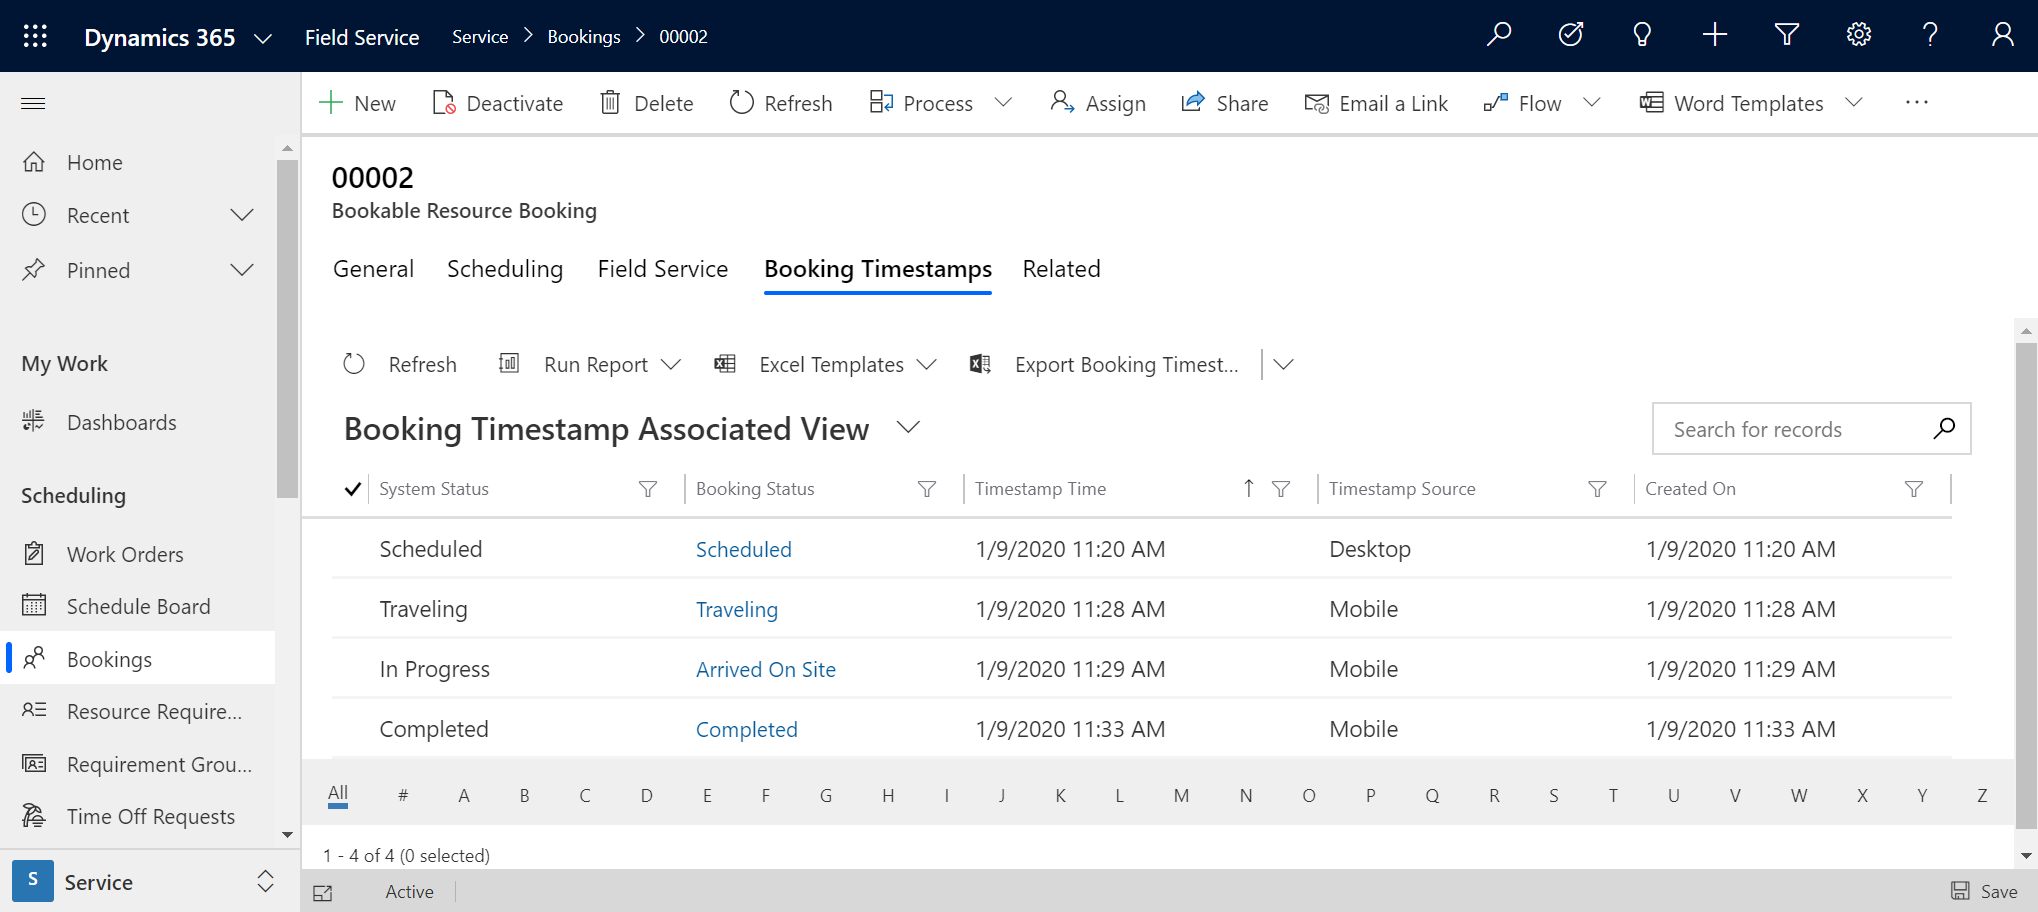Collapse the sidebar with hamburger icon
2038x912 pixels.
[33, 103]
